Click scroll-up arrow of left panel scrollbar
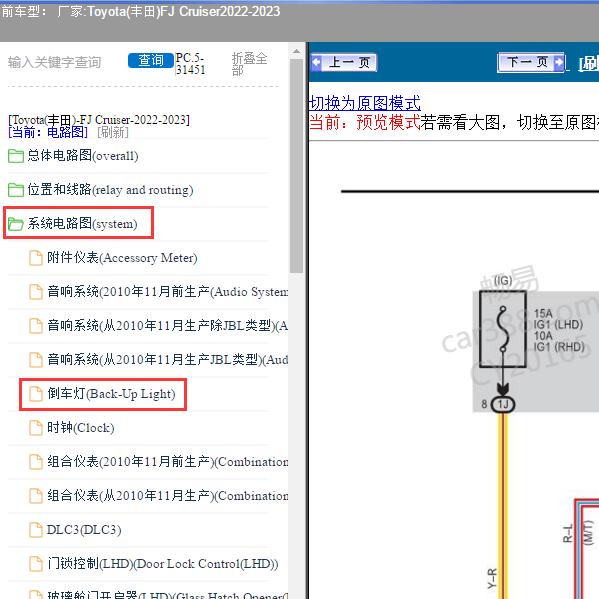Image resolution: width=599 pixels, height=599 pixels. [296, 52]
